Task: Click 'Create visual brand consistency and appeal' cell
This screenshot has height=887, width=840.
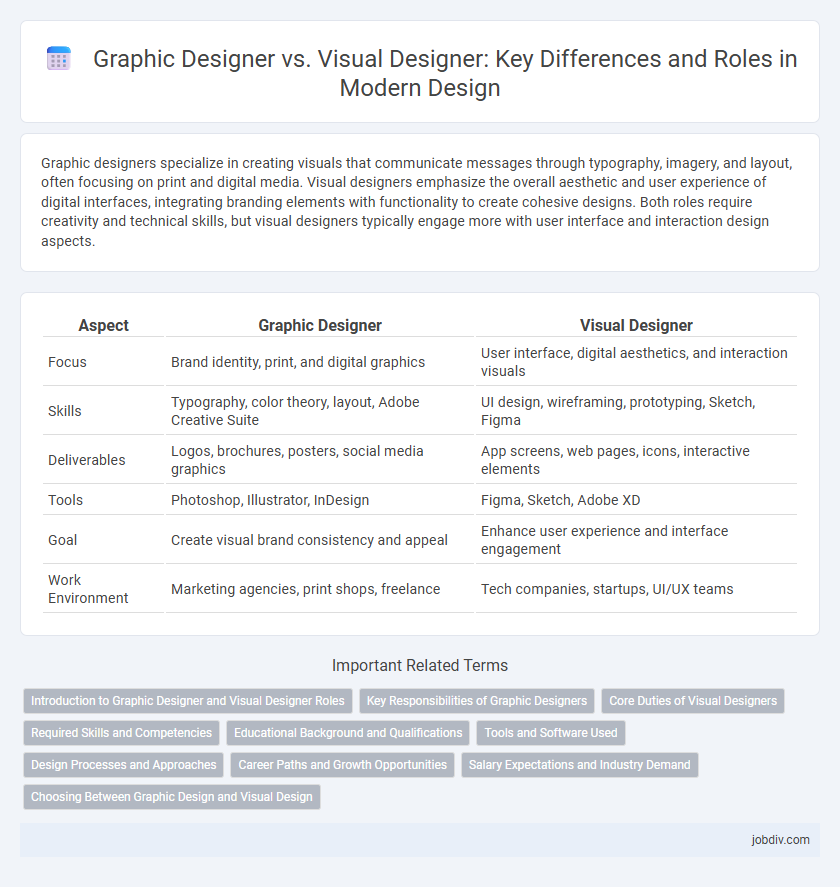Action: click(320, 540)
